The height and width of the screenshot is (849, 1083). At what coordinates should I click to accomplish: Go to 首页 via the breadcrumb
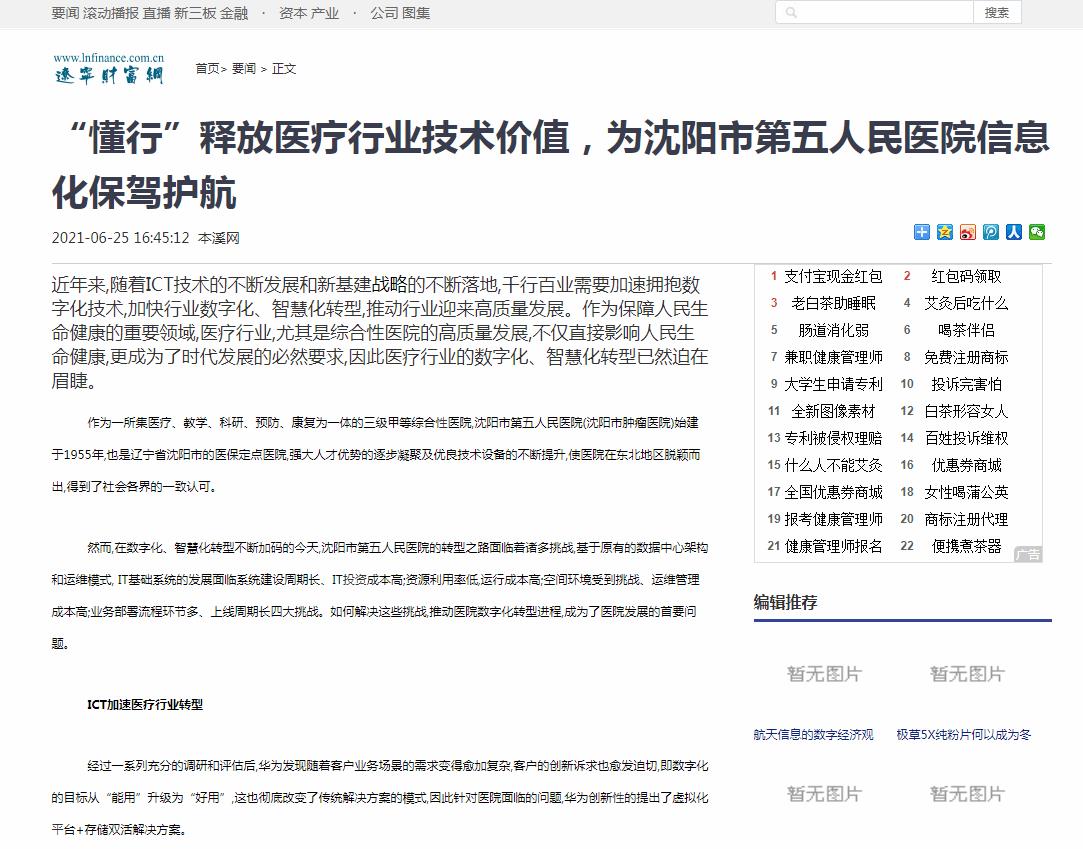coord(207,68)
